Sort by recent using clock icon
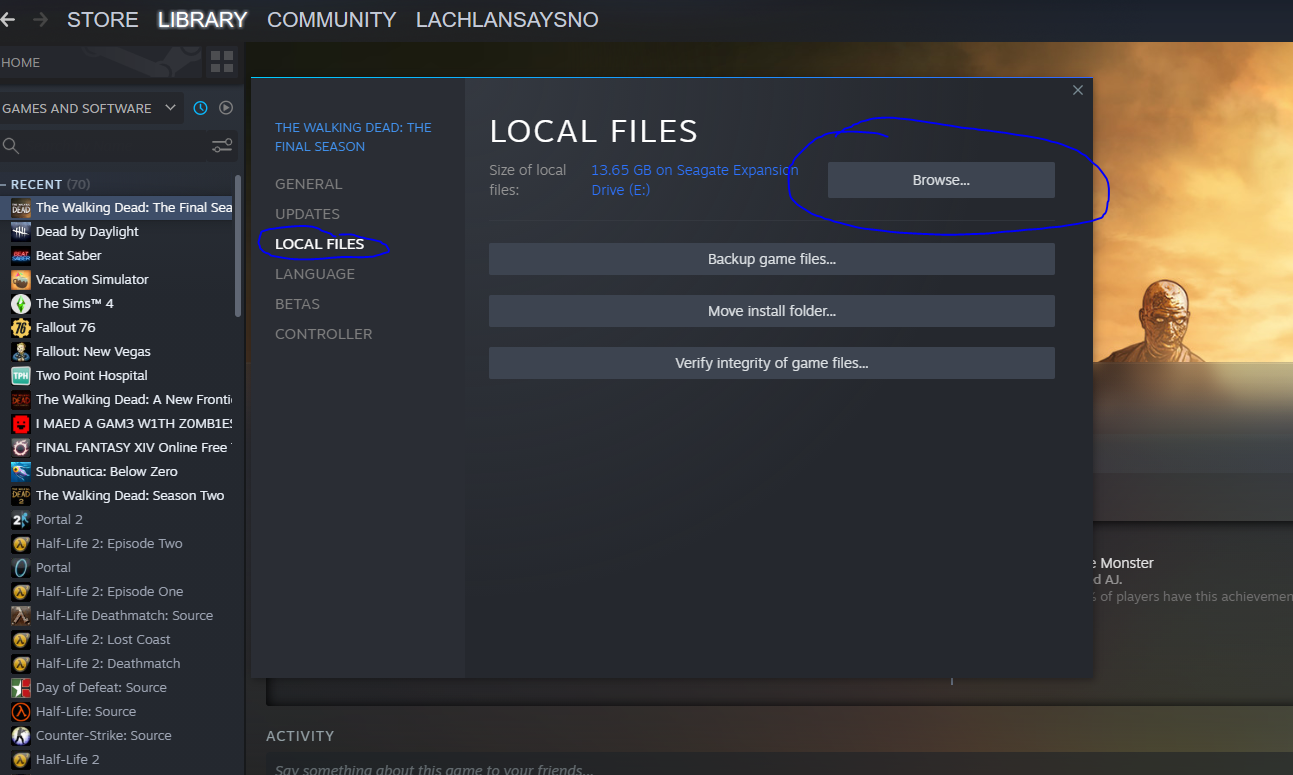This screenshot has width=1293, height=775. coord(200,108)
